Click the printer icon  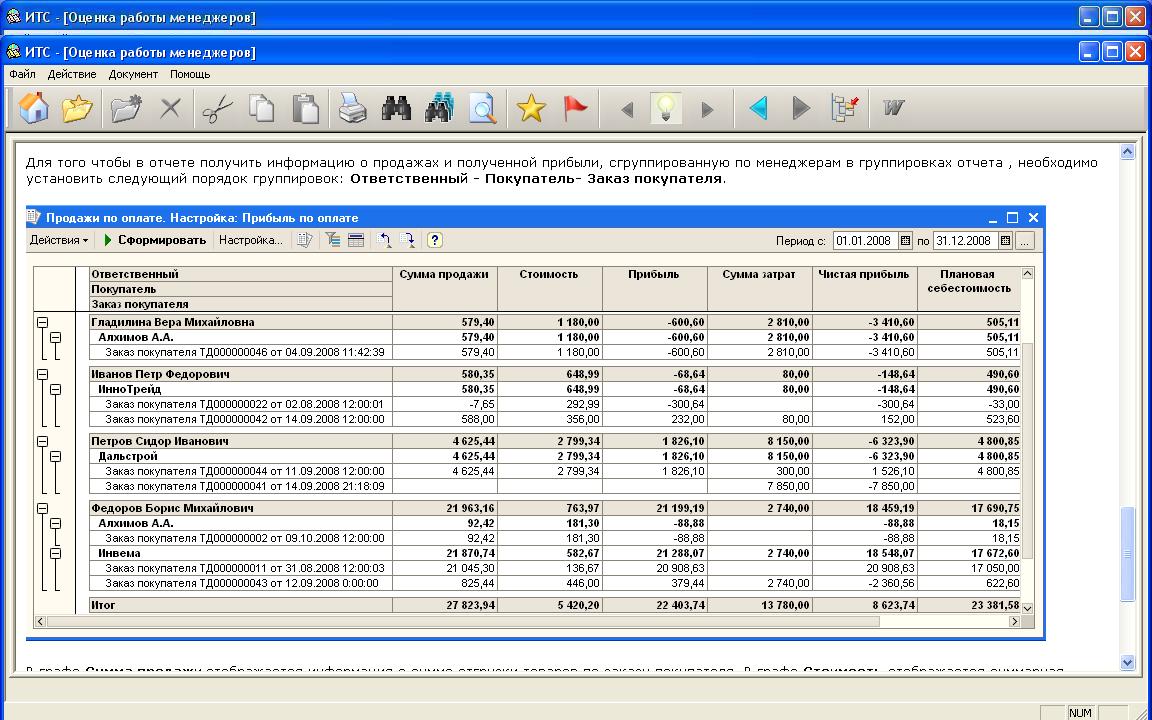pyautogui.click(x=352, y=108)
